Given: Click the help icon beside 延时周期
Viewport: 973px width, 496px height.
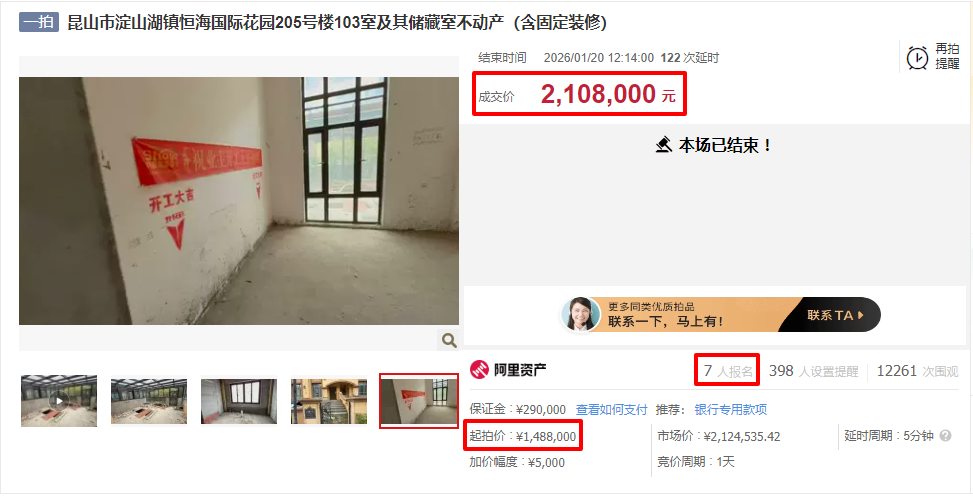Looking at the screenshot, I should [x=945, y=436].
